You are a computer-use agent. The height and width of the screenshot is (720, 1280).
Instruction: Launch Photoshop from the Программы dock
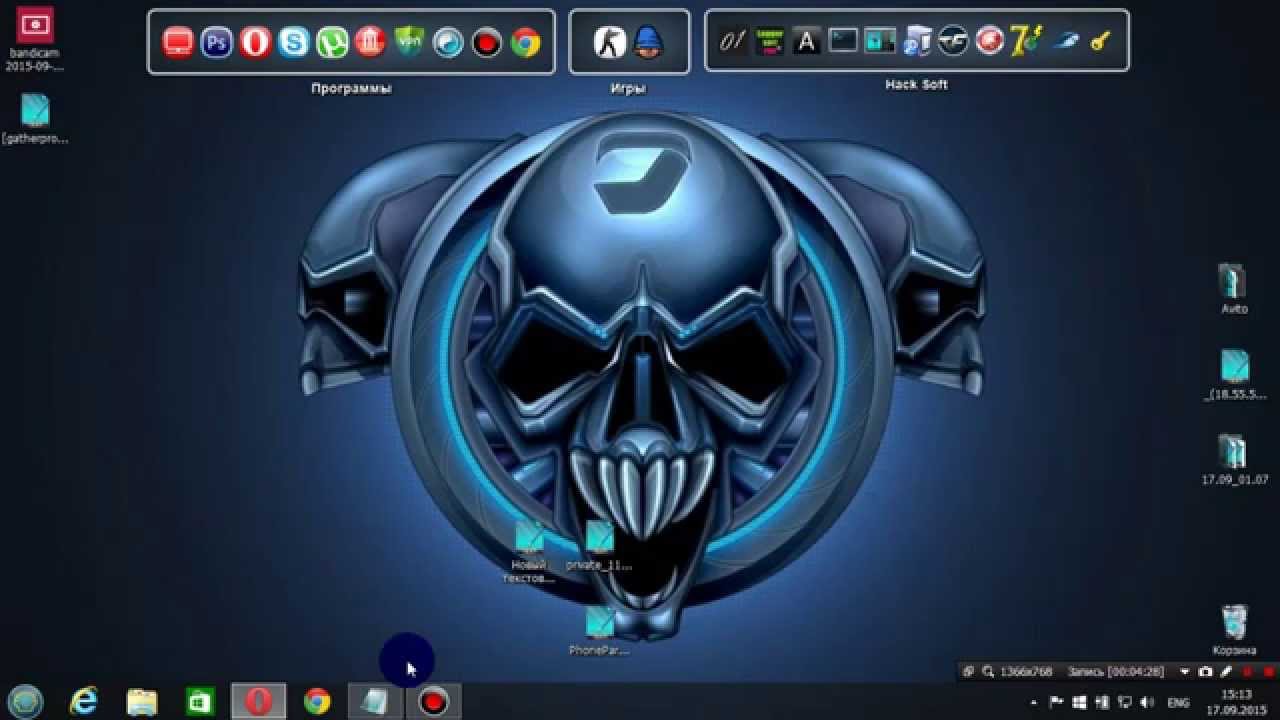tap(216, 42)
